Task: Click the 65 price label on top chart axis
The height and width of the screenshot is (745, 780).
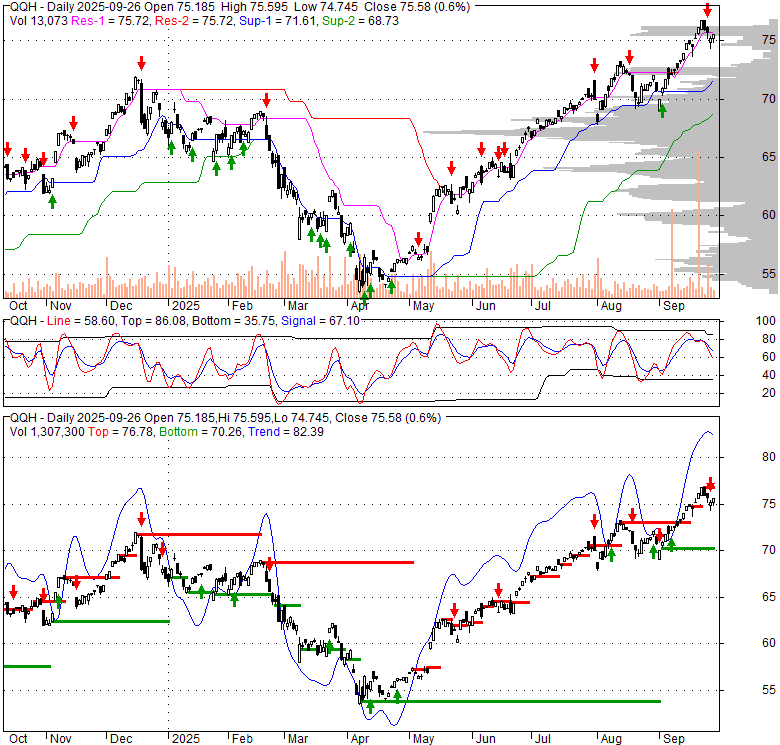Action: tap(769, 157)
